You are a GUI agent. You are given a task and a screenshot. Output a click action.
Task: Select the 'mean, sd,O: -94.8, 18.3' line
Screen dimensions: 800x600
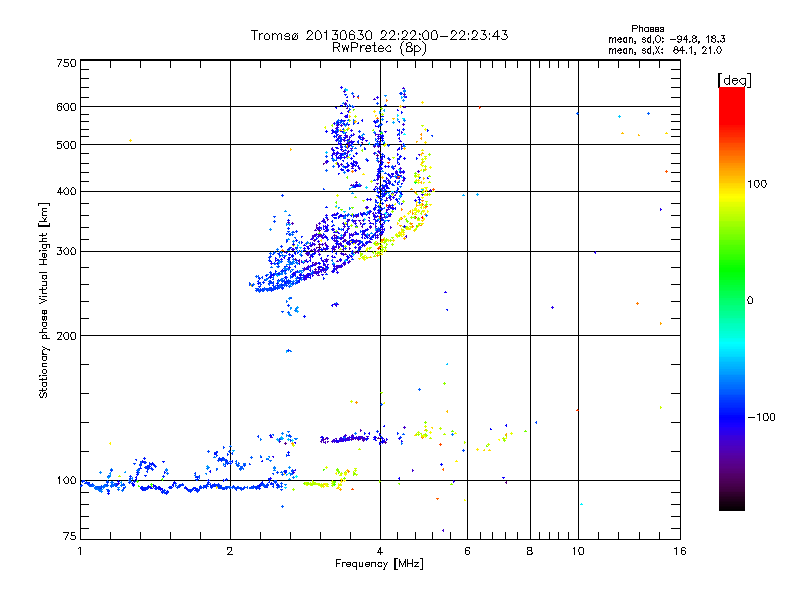pos(666,39)
